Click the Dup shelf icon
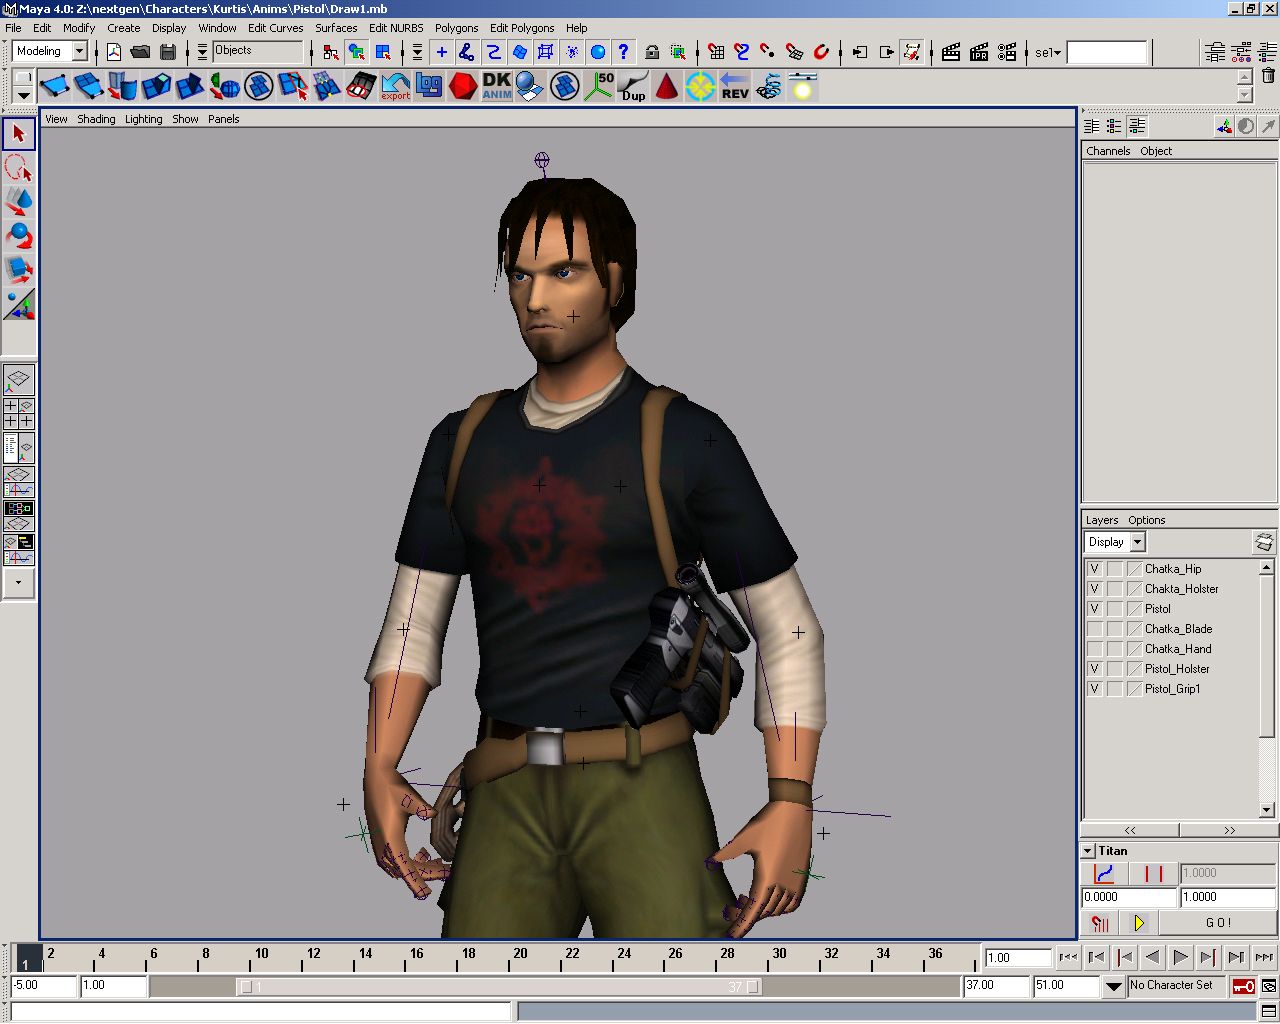The image size is (1280, 1024). 633,86
